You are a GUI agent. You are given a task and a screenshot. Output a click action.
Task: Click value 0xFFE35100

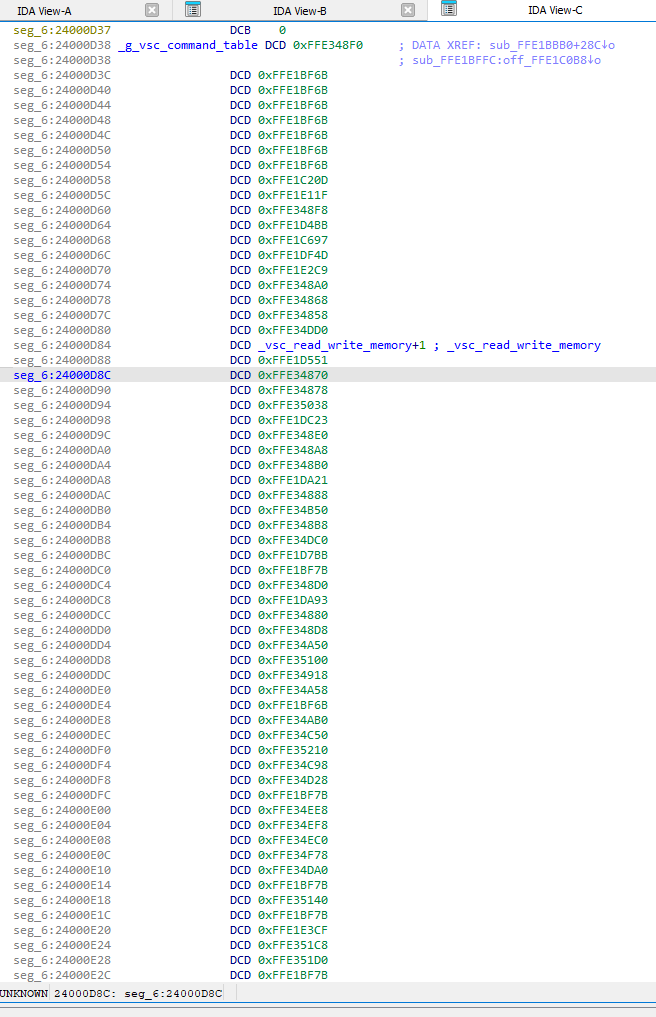point(293,660)
